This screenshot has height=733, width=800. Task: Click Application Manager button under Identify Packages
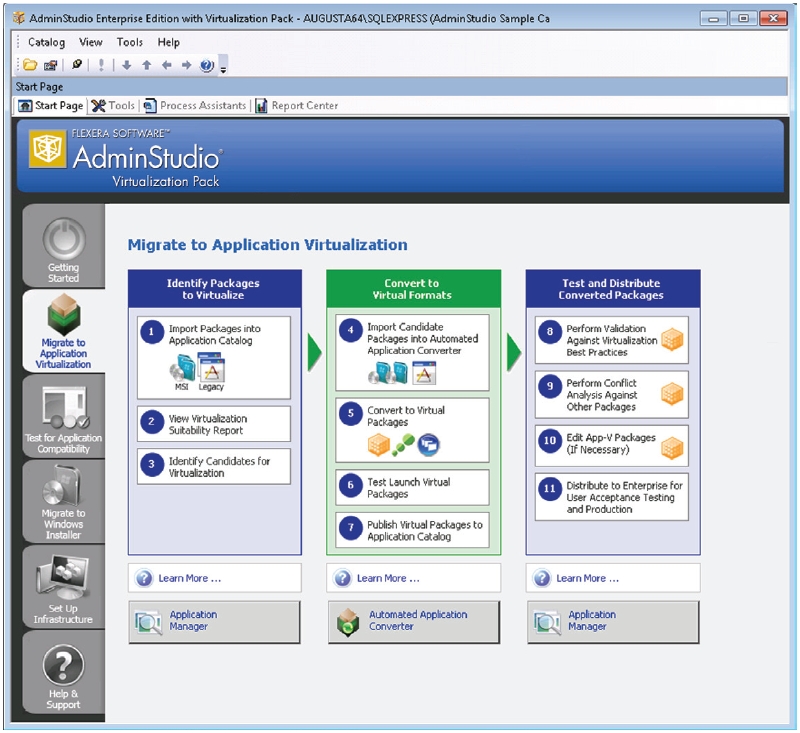[x=214, y=621]
